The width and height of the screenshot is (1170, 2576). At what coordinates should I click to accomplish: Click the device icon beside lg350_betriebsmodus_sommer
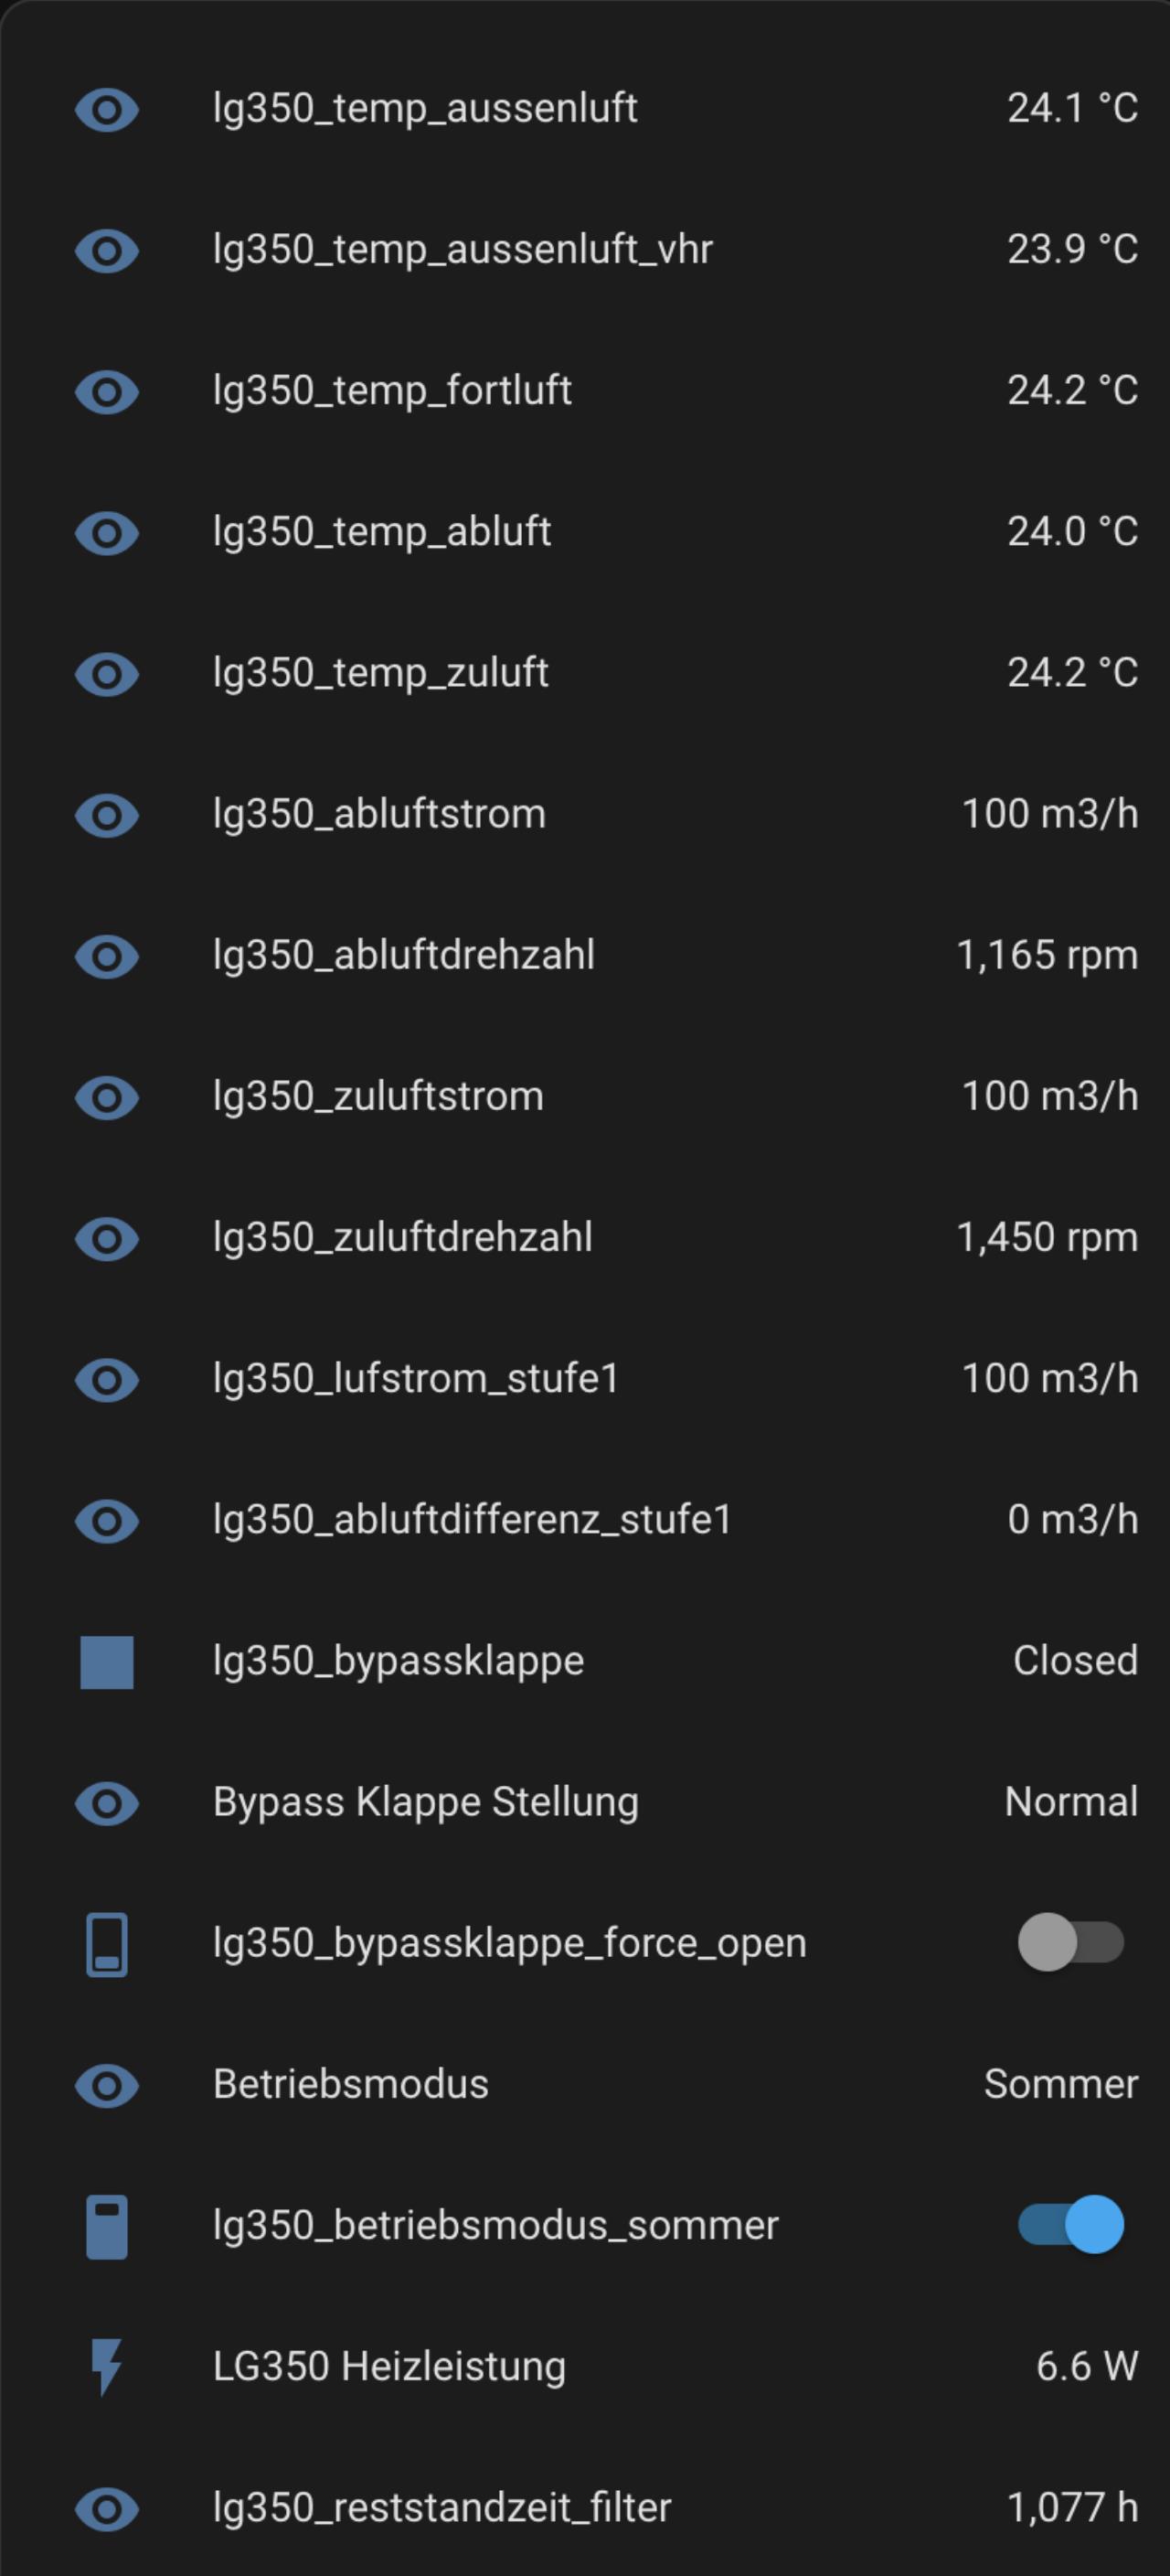[107, 2227]
